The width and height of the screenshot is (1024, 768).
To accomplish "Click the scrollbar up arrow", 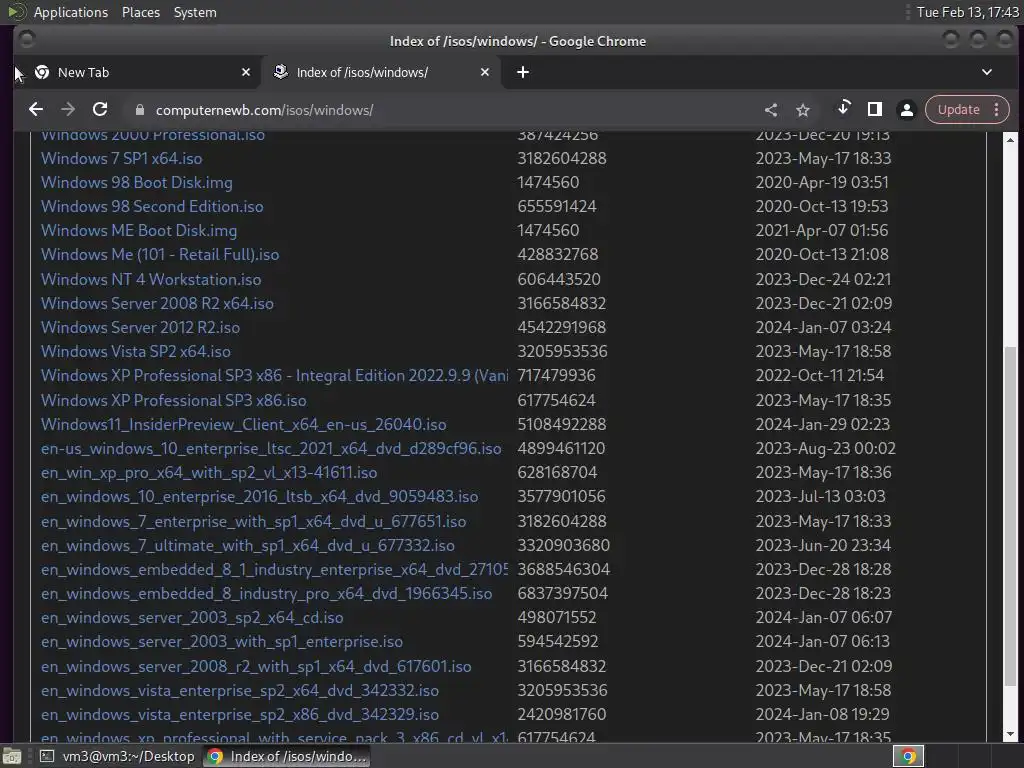I will (x=1010, y=140).
